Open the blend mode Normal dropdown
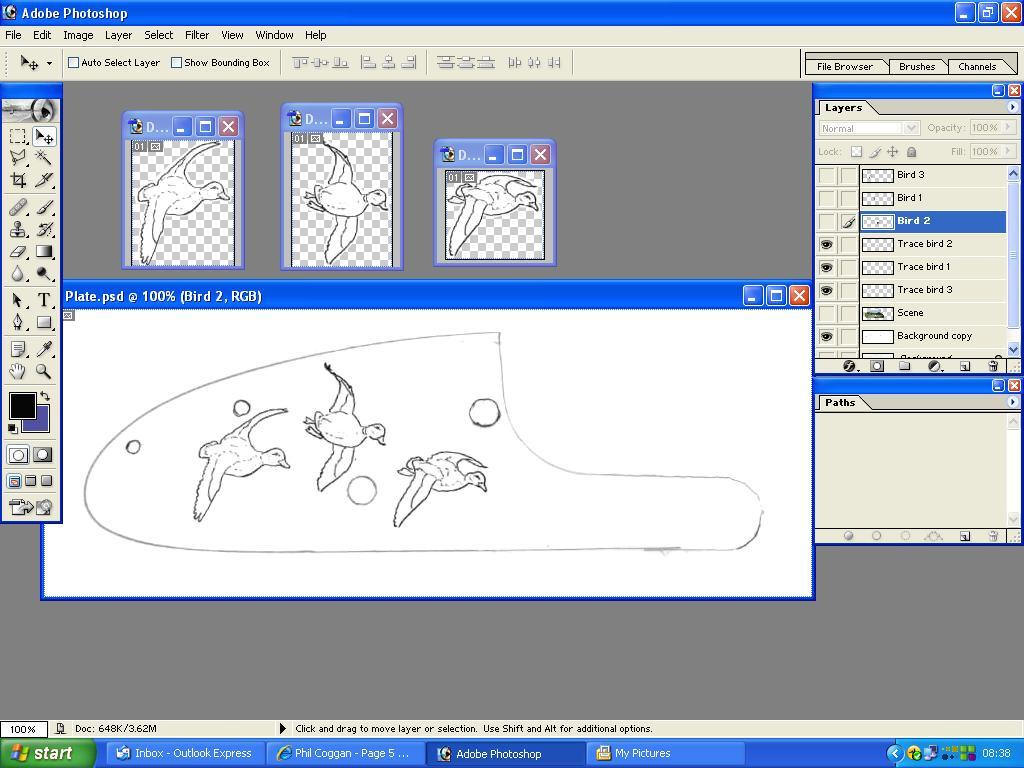 [869, 128]
